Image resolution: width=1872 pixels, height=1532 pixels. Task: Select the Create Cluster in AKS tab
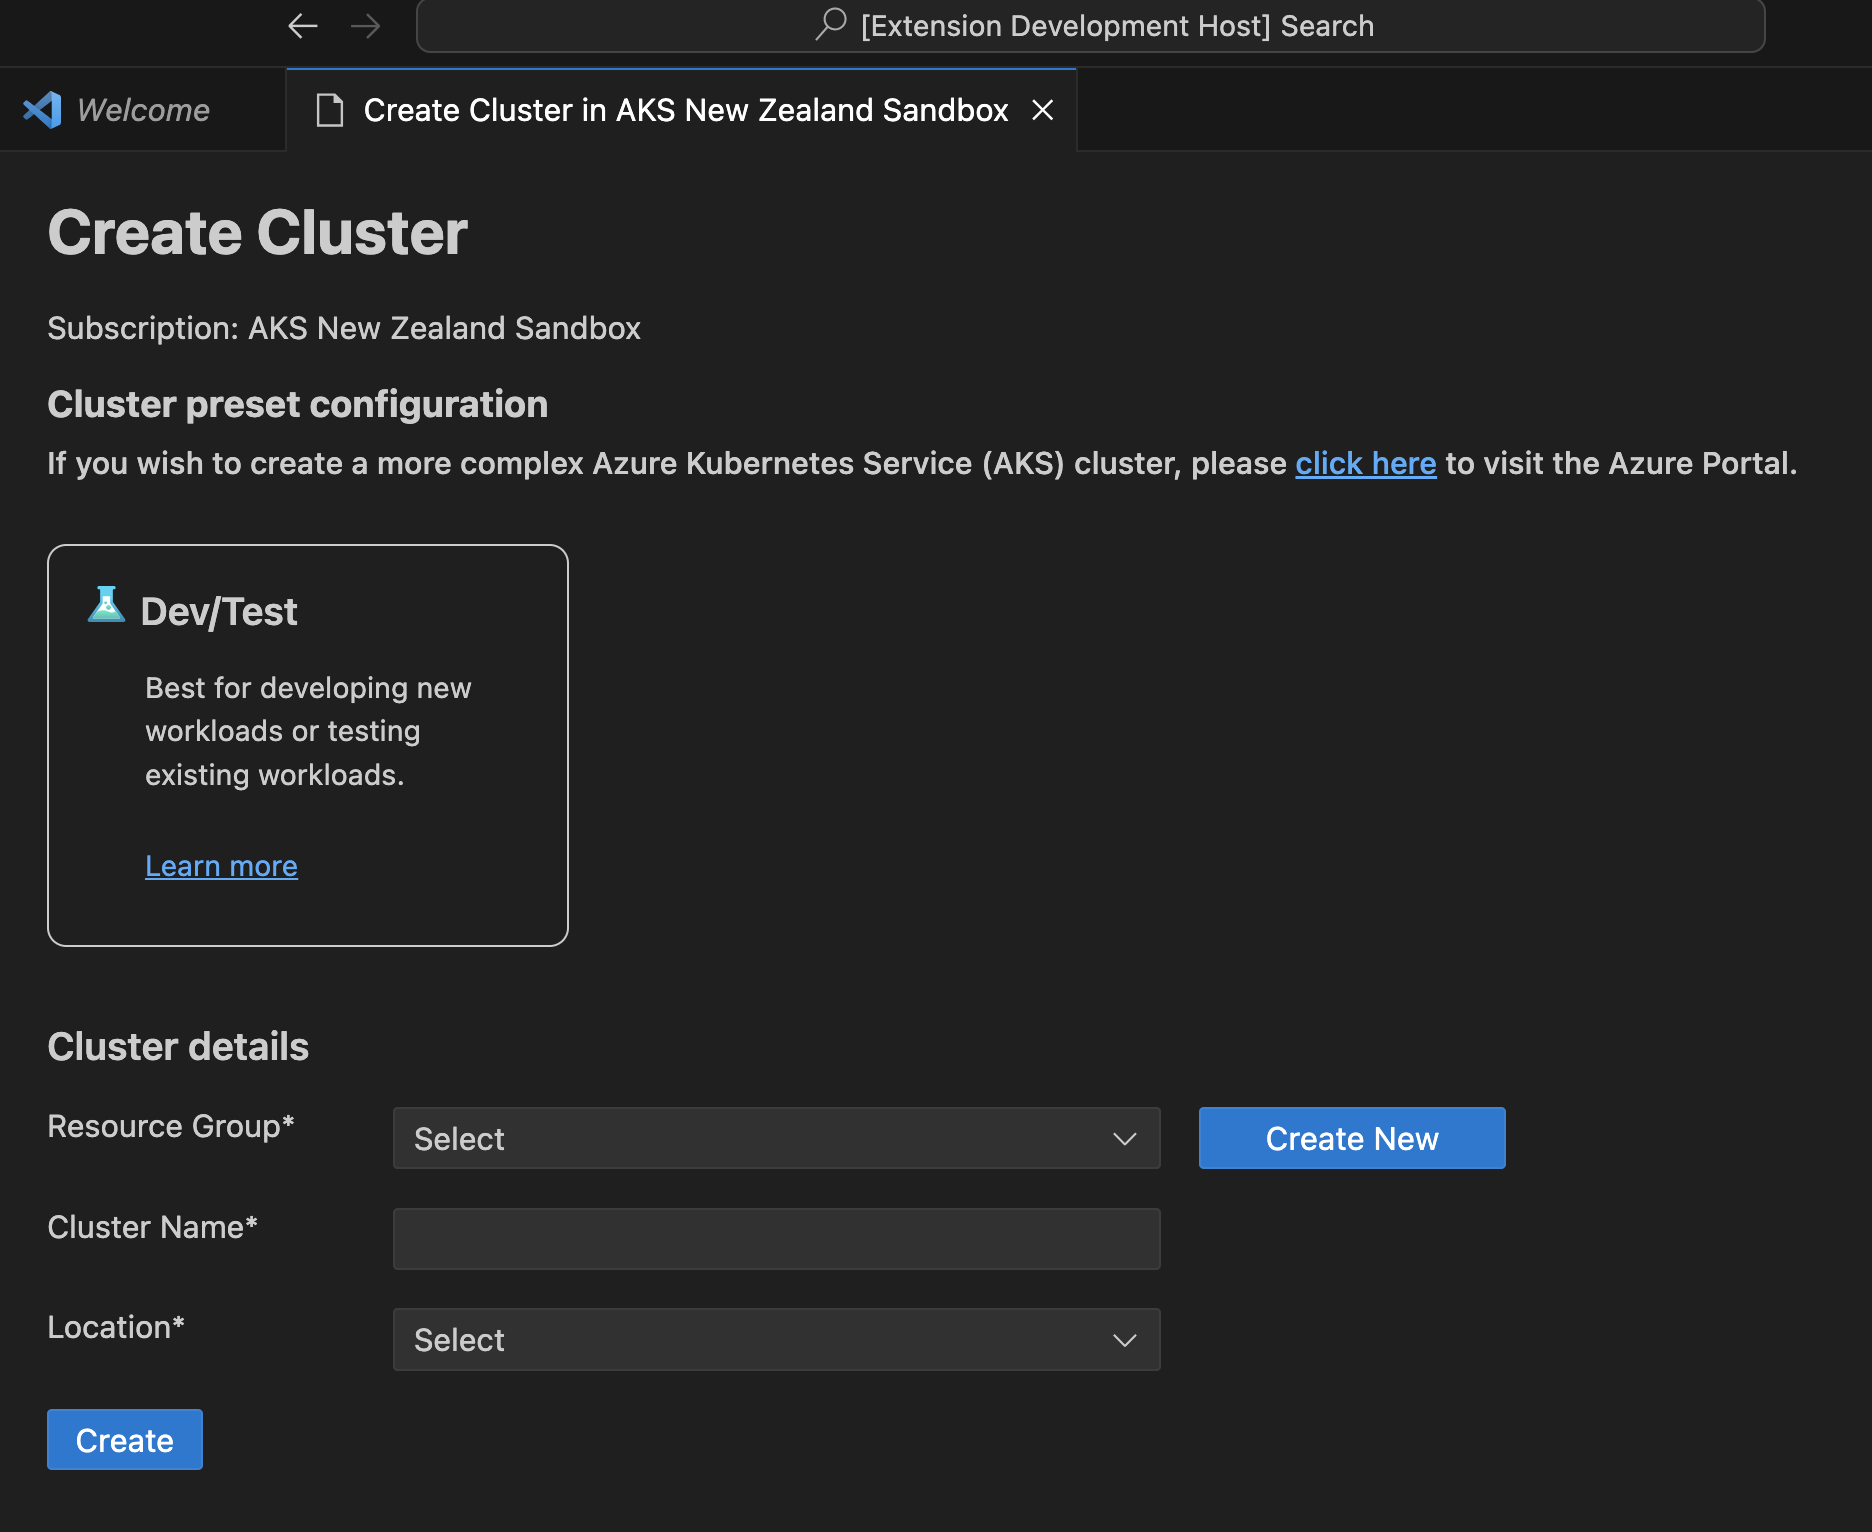[681, 110]
